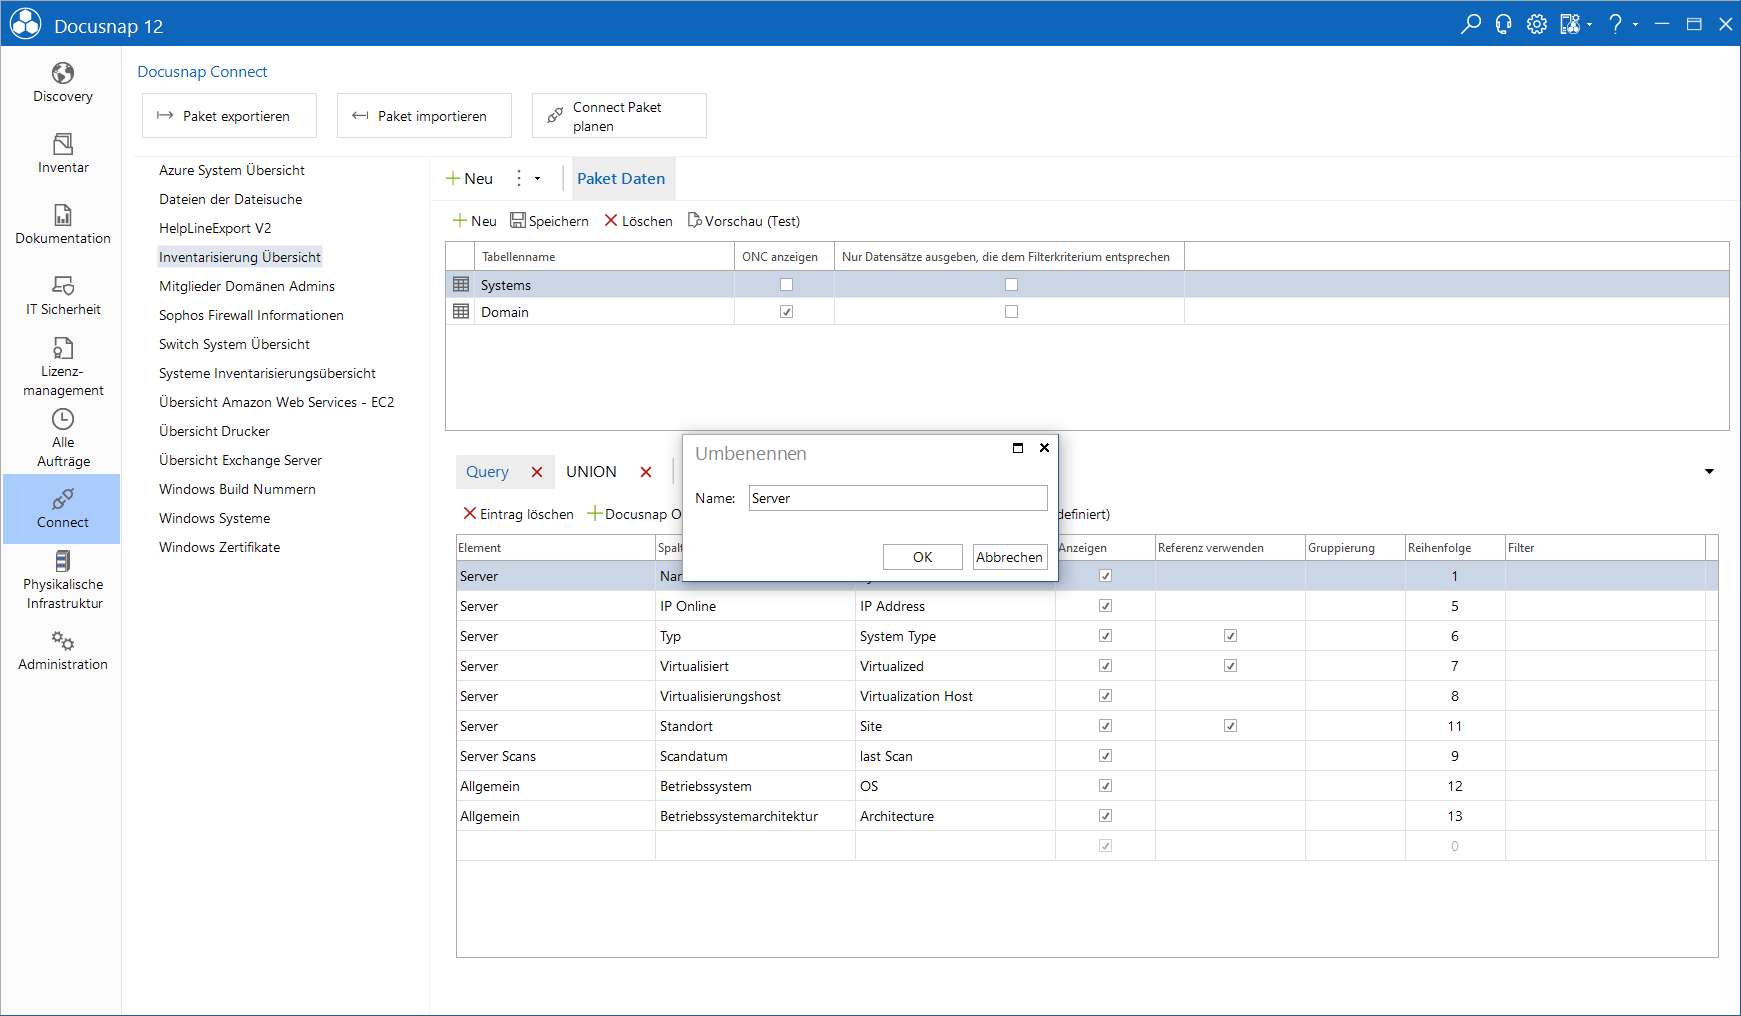Switch to the Query tab
Screen dimensions: 1741x1016
tap(487, 472)
